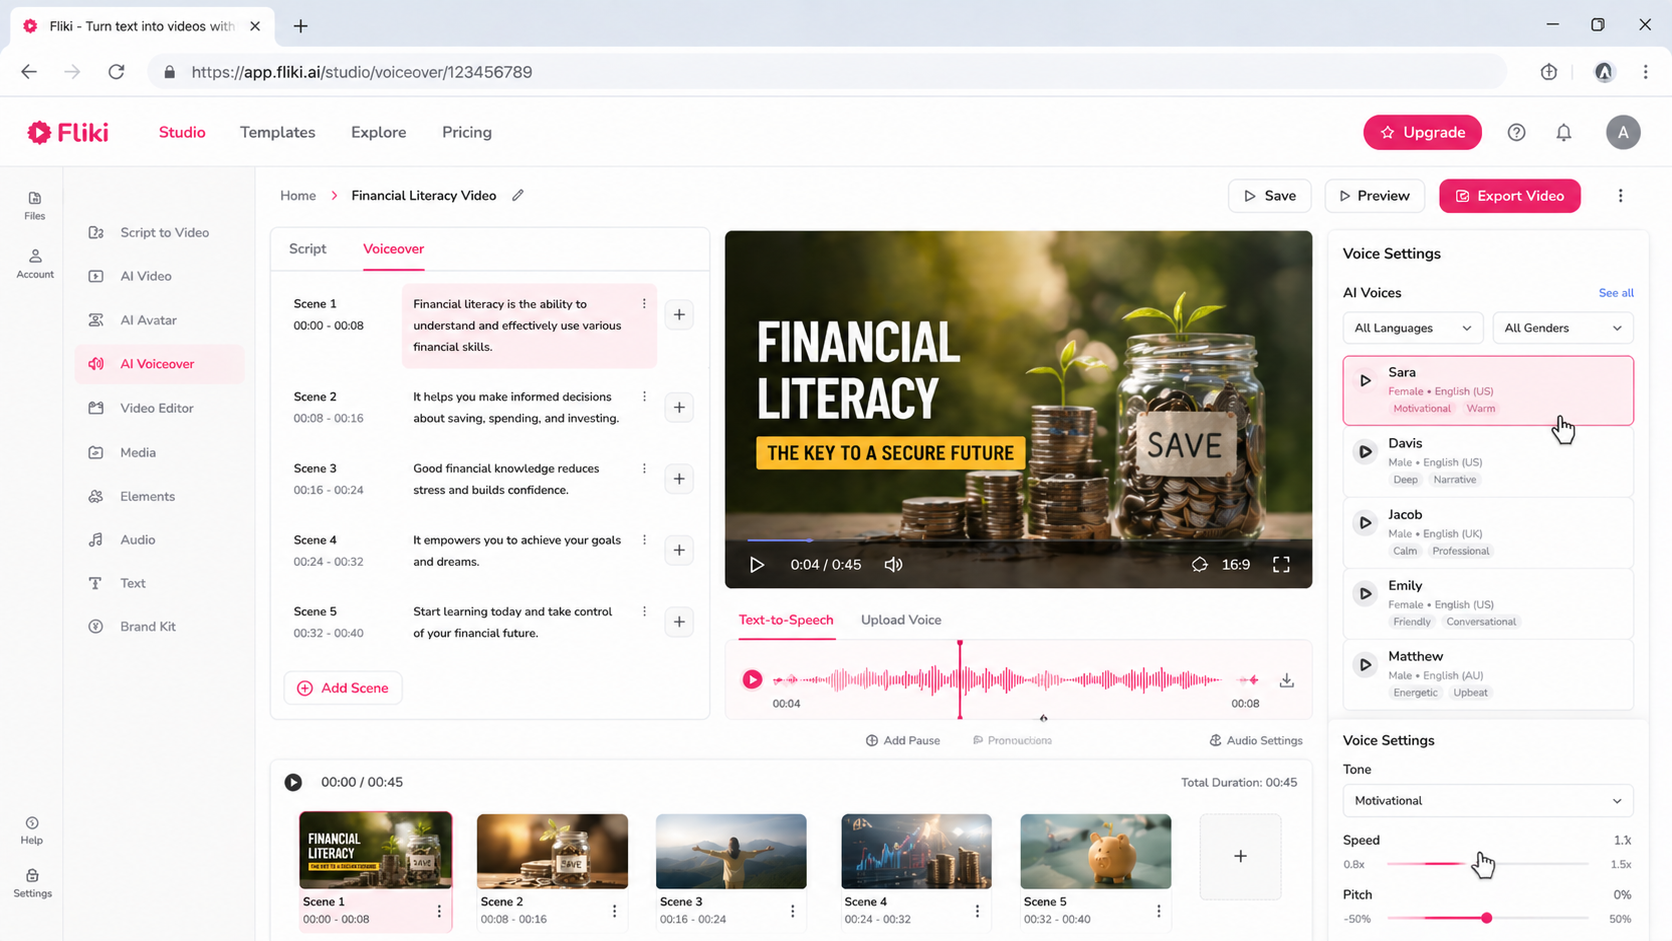
Task: Mute the video preview volume
Action: 893,564
